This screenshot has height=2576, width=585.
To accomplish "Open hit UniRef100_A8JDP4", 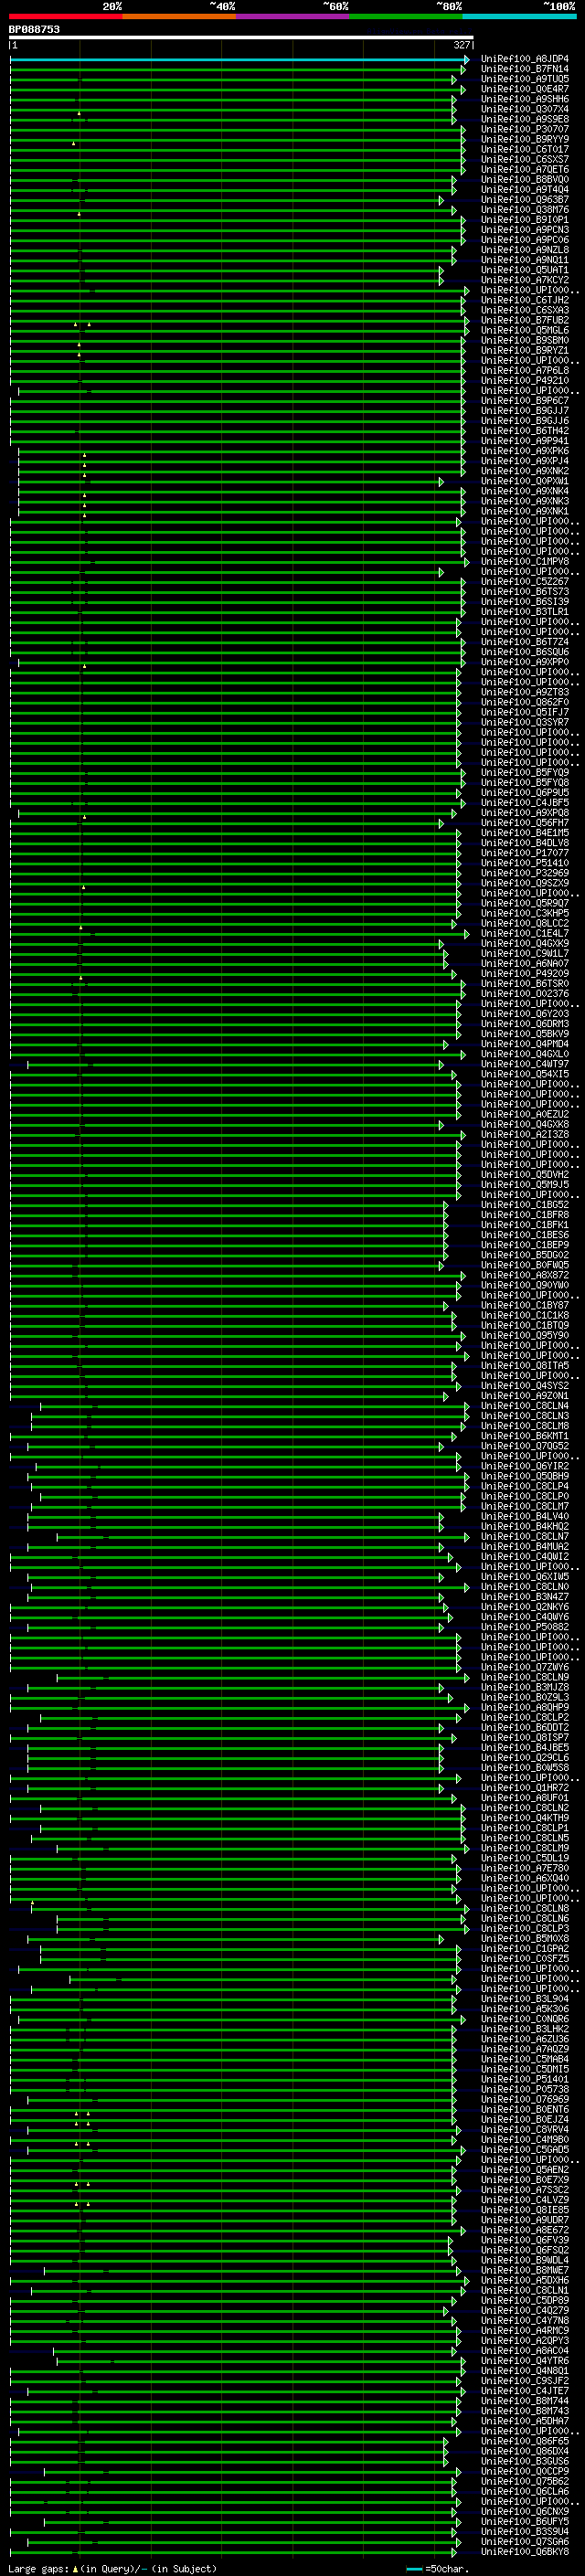I will pyautogui.click(x=525, y=59).
